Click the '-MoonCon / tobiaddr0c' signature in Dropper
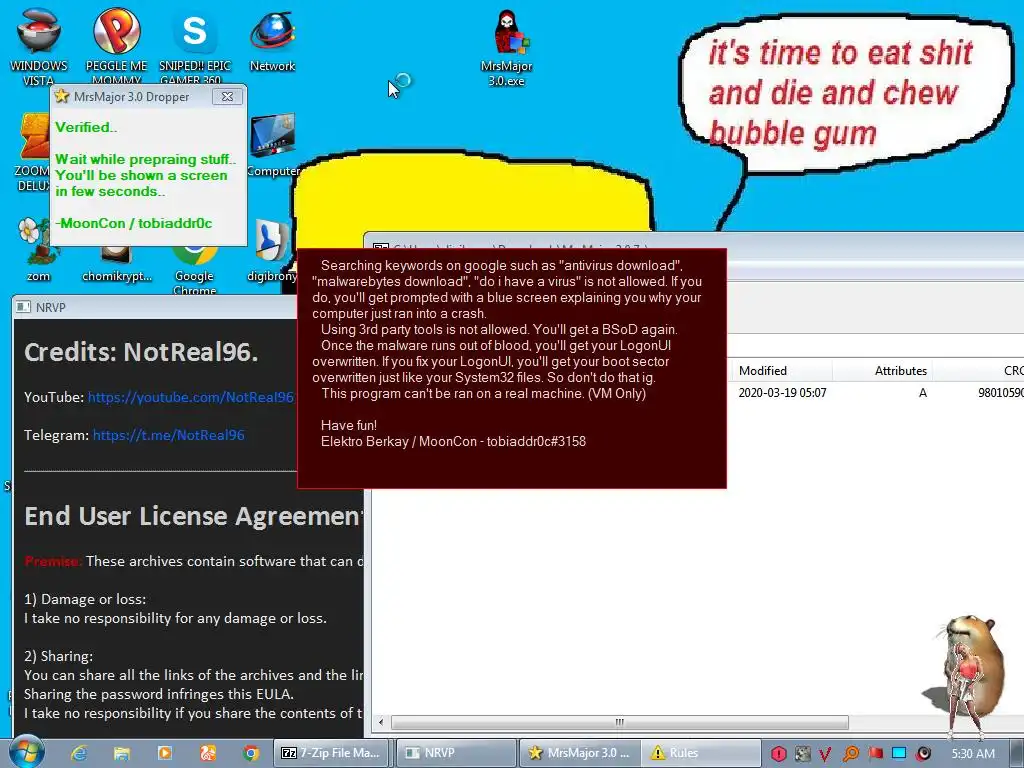The height and width of the screenshot is (768, 1024). pos(133,223)
